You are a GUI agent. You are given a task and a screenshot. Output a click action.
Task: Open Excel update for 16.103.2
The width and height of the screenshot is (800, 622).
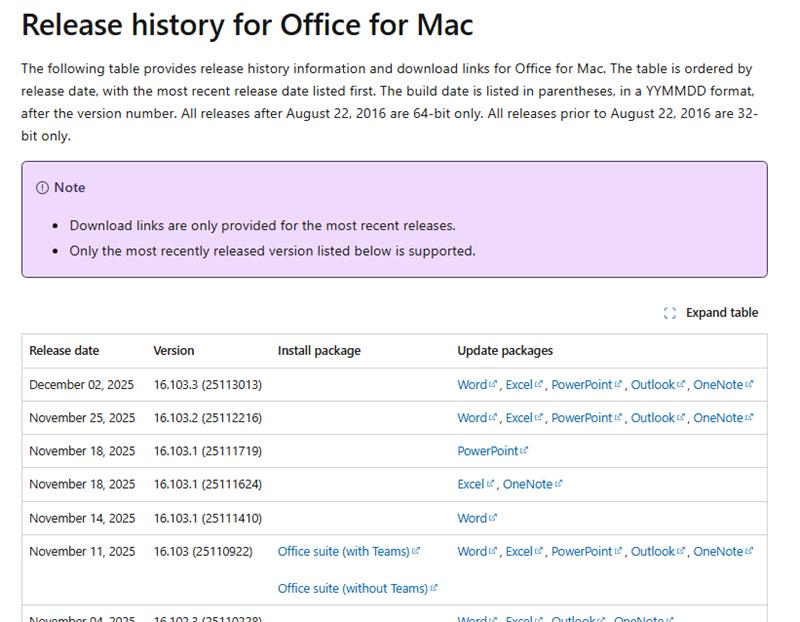coord(524,417)
